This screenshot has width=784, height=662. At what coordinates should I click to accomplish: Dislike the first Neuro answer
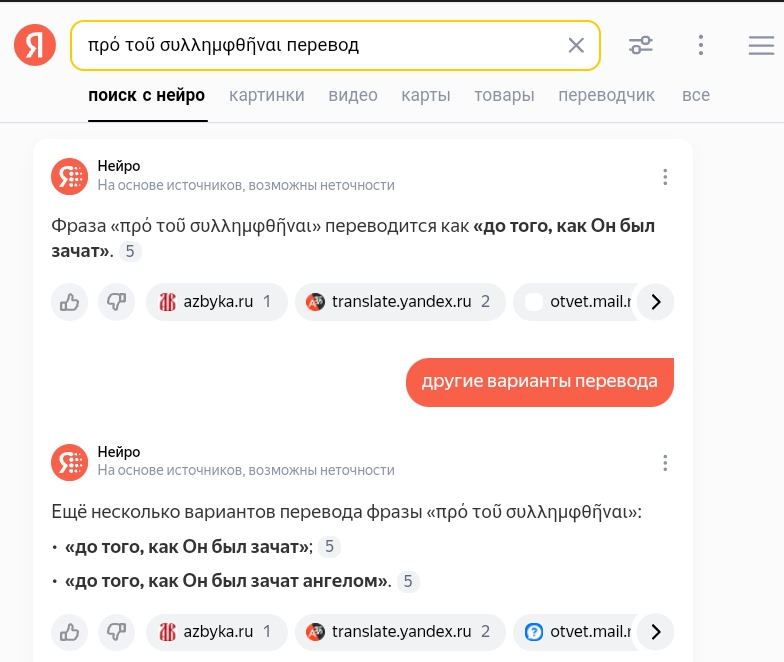[x=116, y=302]
